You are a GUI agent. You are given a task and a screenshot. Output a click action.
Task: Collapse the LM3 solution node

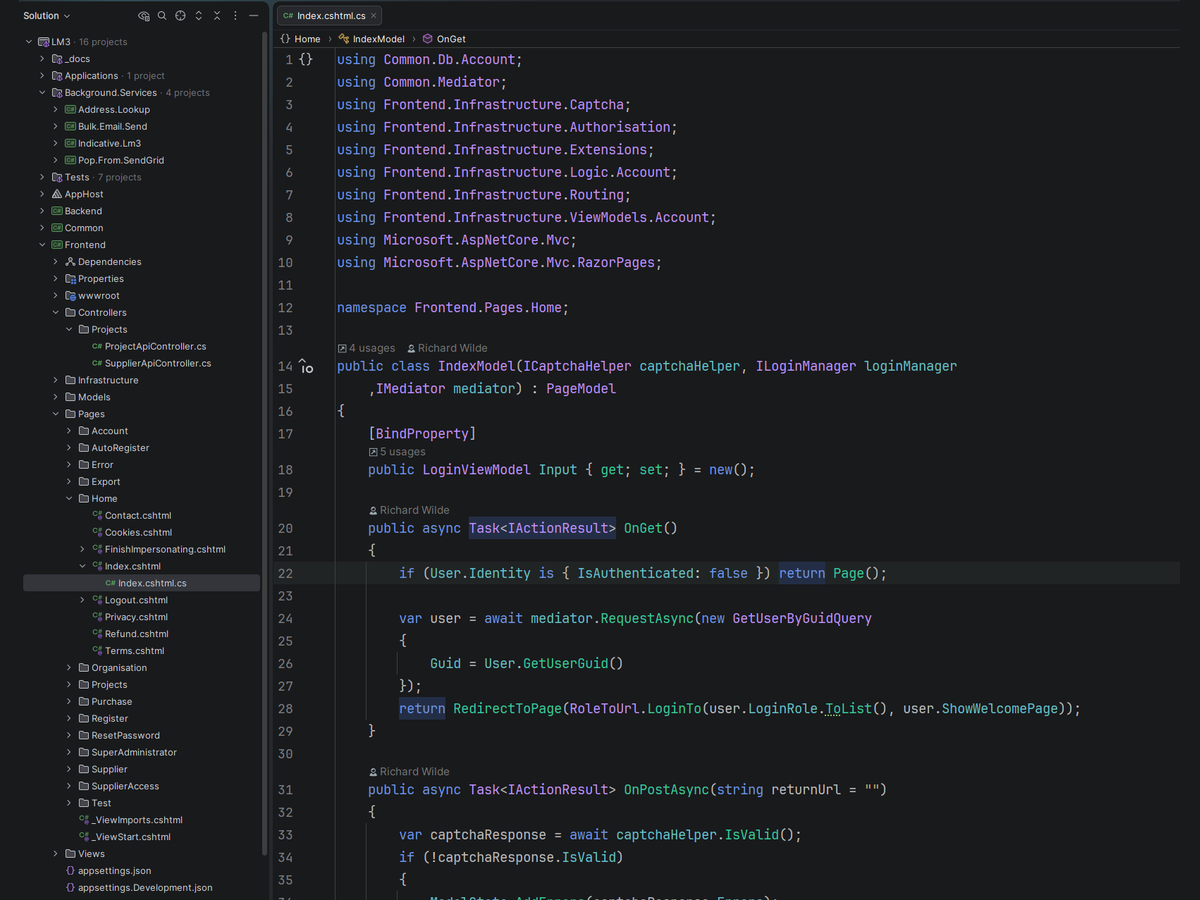click(x=29, y=42)
